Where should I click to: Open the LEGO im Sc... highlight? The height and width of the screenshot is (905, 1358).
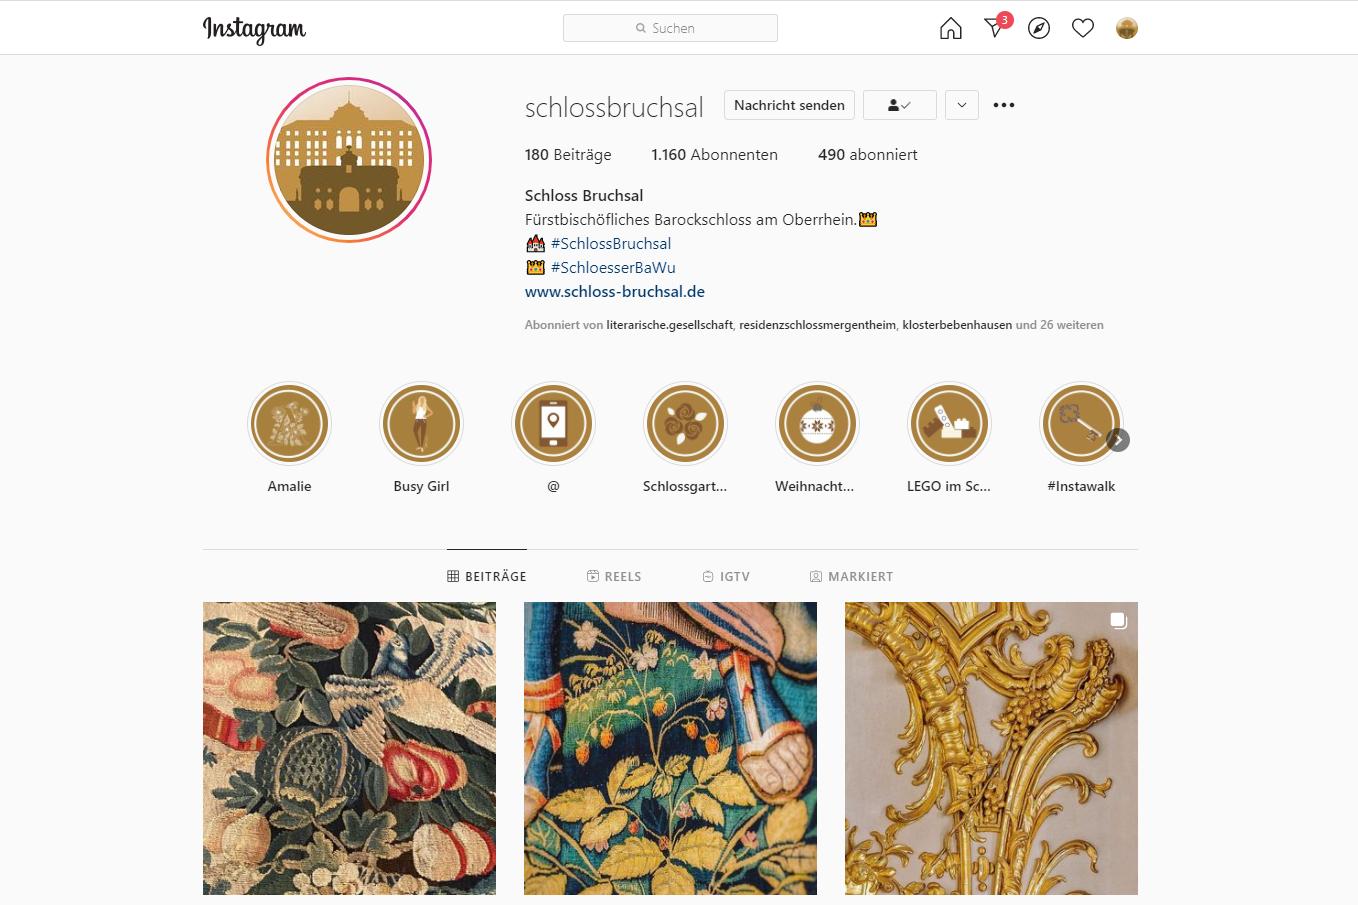(x=949, y=423)
